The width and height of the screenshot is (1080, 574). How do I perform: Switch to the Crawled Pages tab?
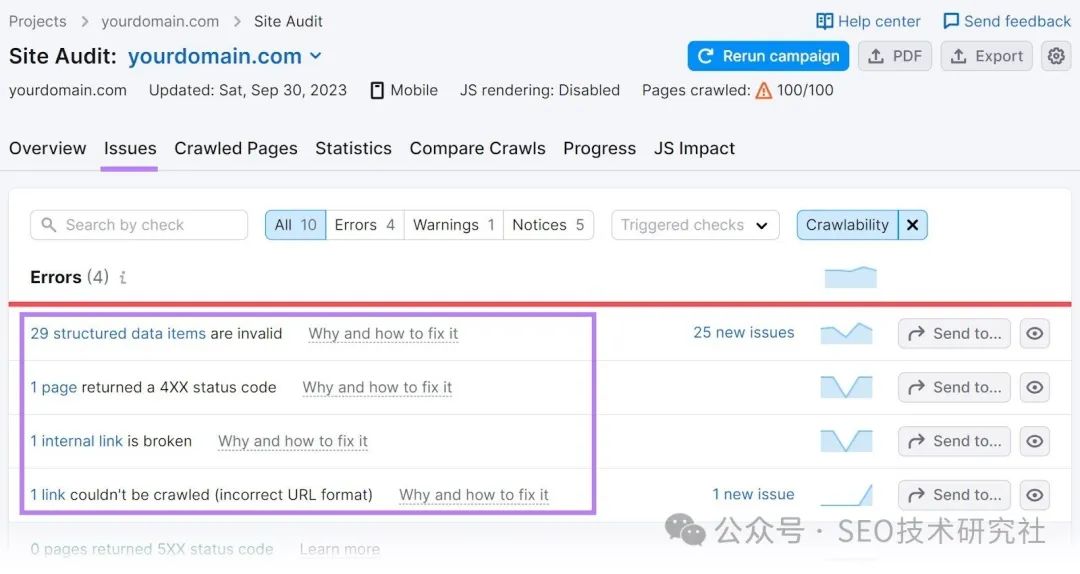coord(236,148)
